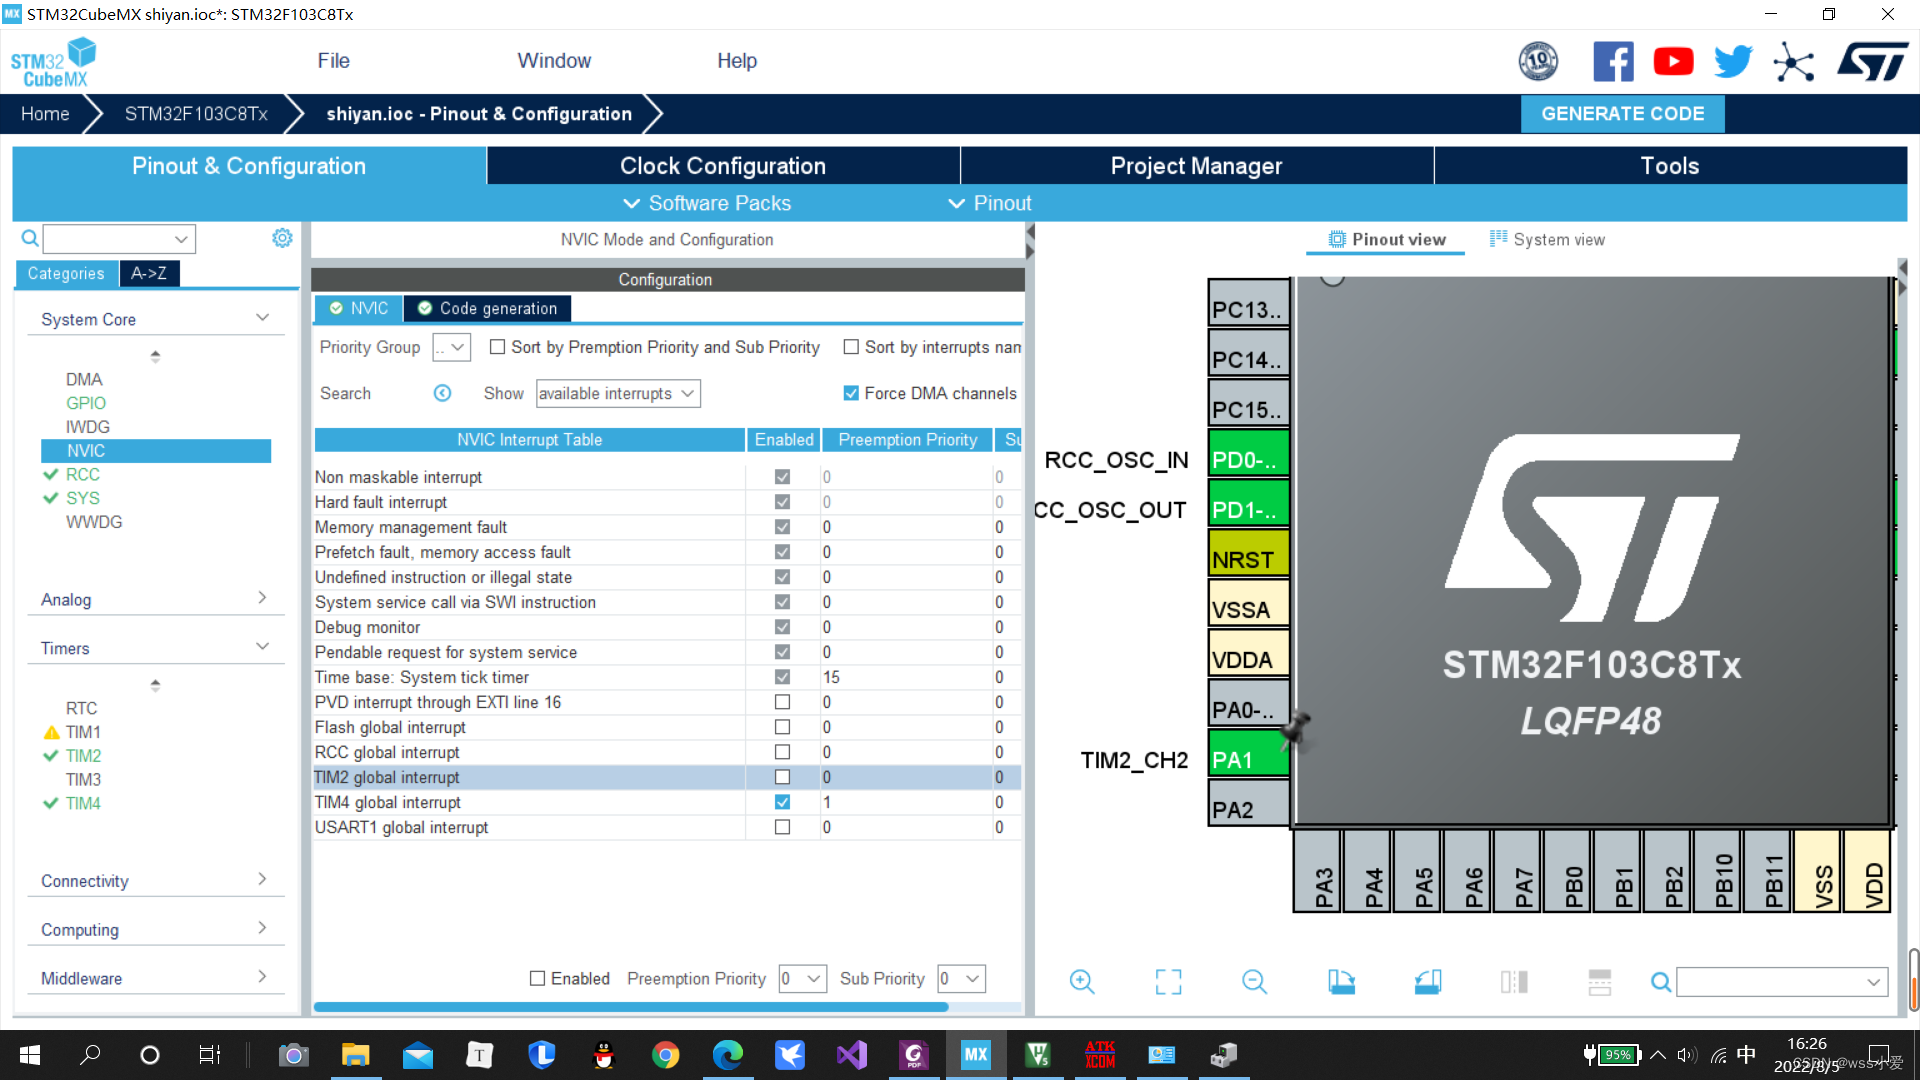Open Visual Studio from the taskbar
This screenshot has width=1920, height=1080.
tap(851, 1055)
